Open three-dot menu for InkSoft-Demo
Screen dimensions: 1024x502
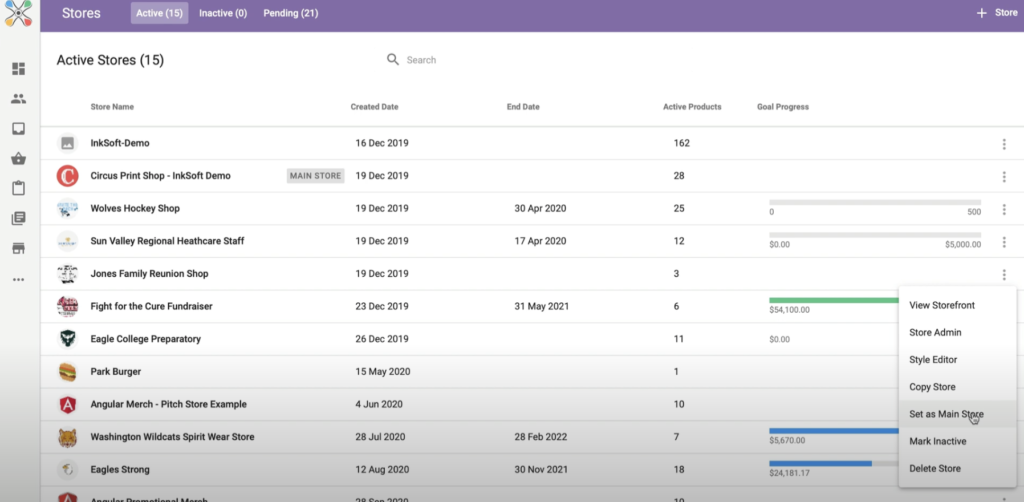click(1004, 144)
